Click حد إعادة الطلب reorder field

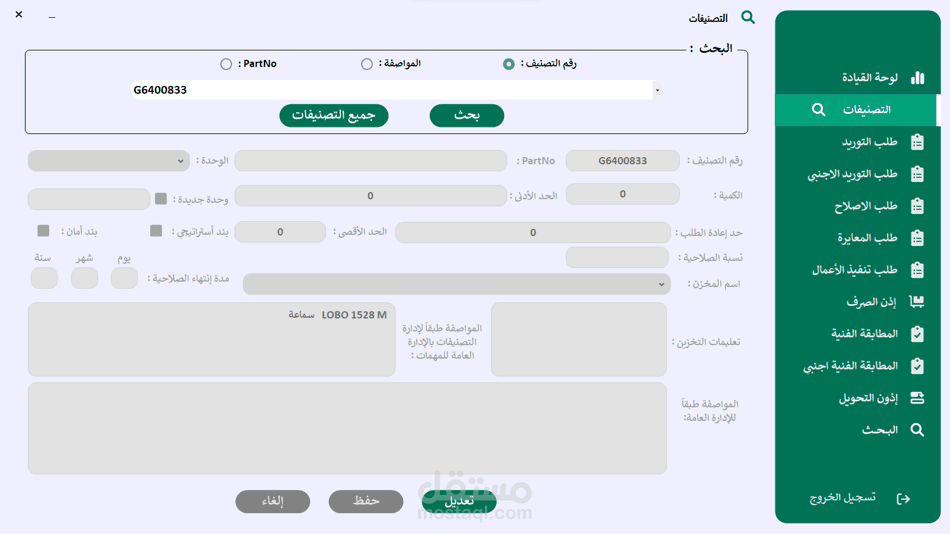click(533, 232)
